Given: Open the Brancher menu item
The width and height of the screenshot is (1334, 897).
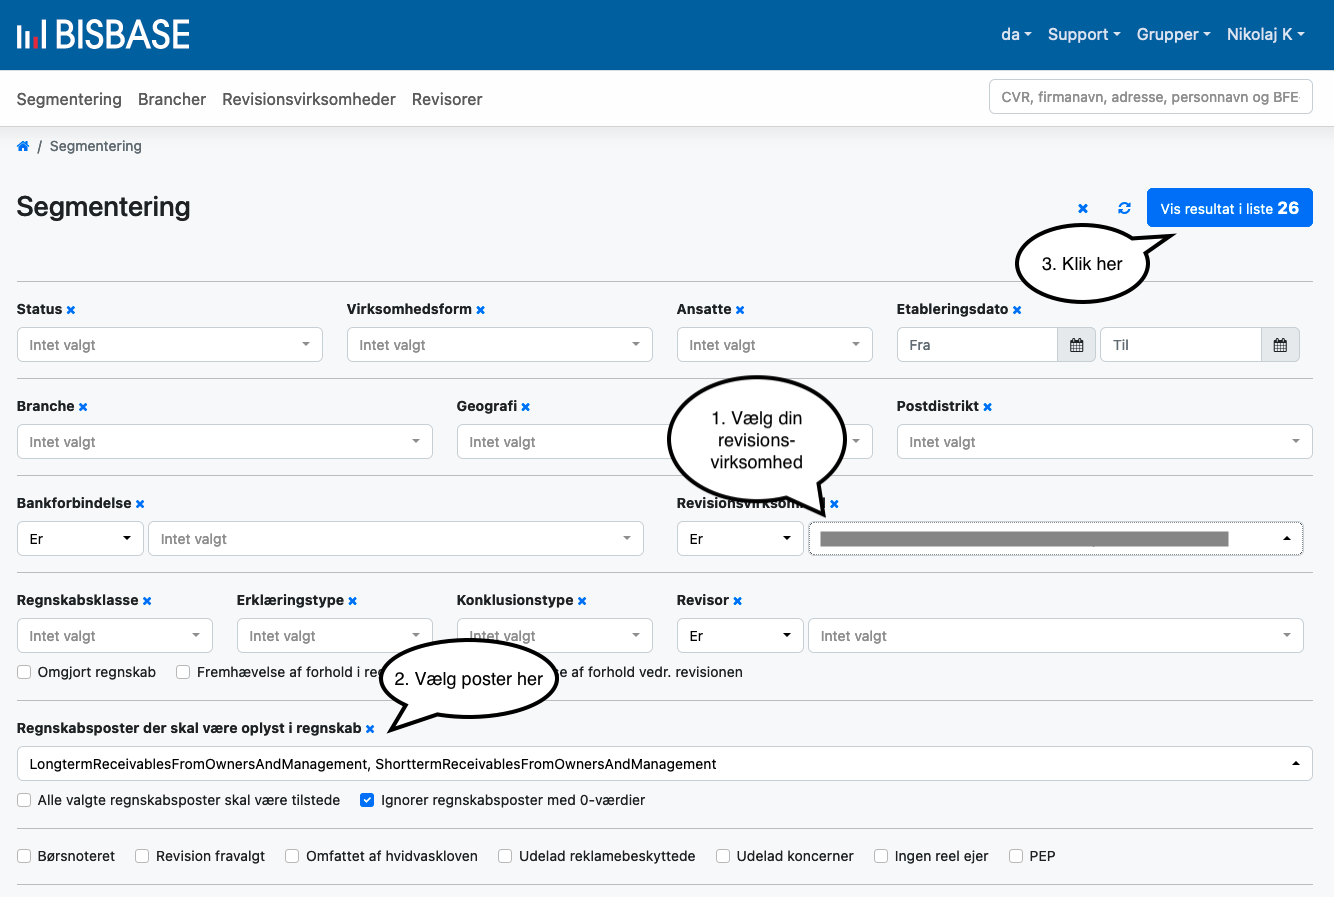Looking at the screenshot, I should click(172, 99).
